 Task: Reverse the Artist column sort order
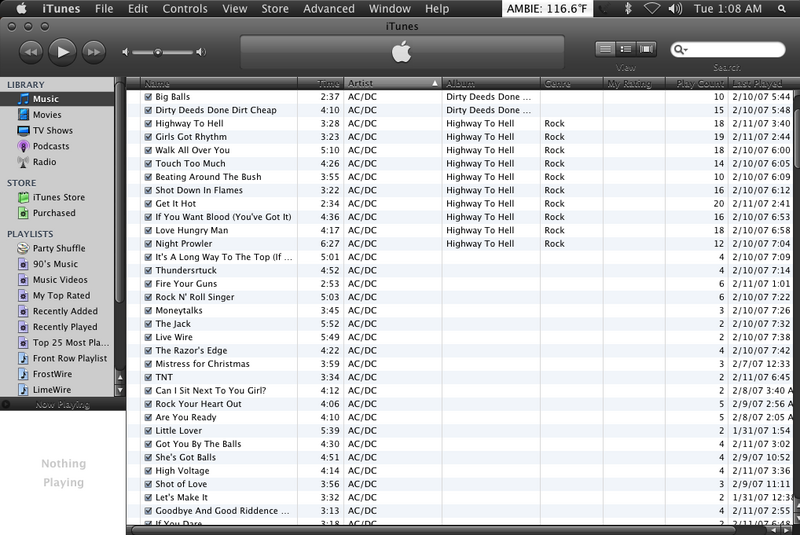[392, 83]
